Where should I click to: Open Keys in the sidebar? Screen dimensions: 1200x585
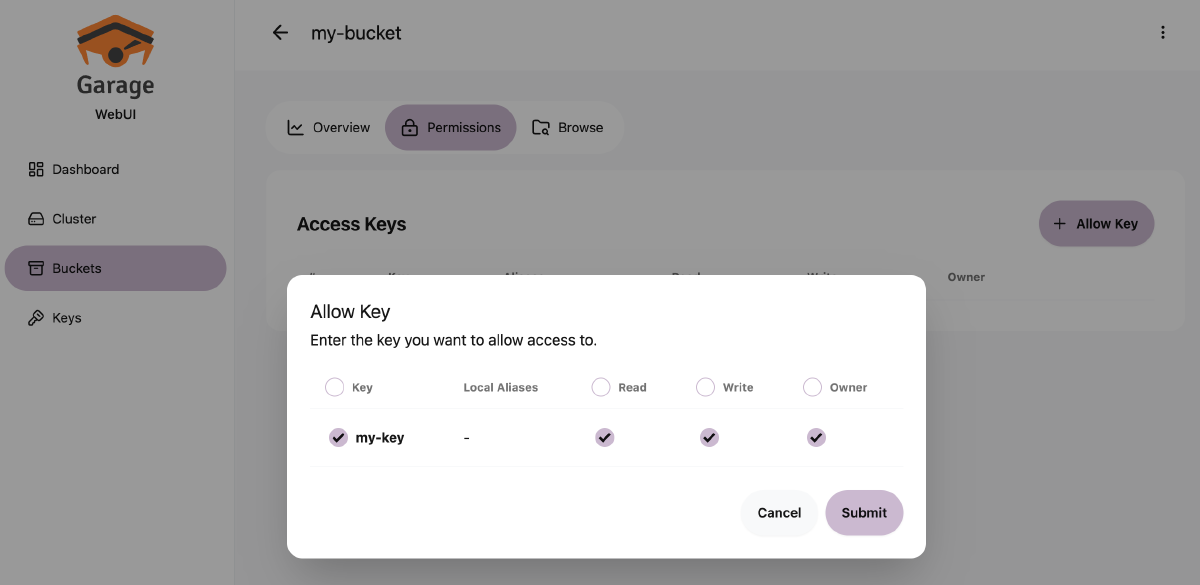click(x=116, y=318)
